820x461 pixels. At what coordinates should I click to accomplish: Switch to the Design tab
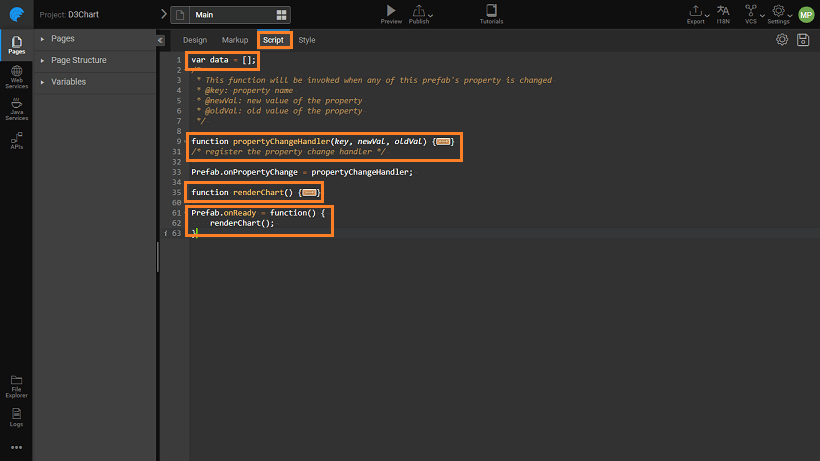(195, 40)
